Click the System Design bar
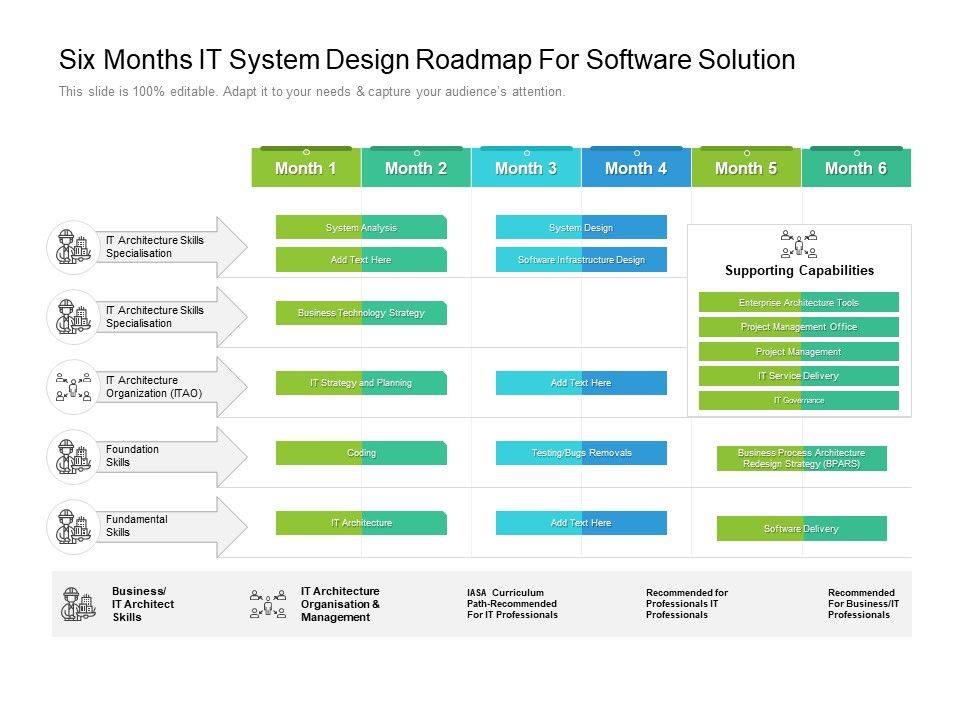 point(581,227)
